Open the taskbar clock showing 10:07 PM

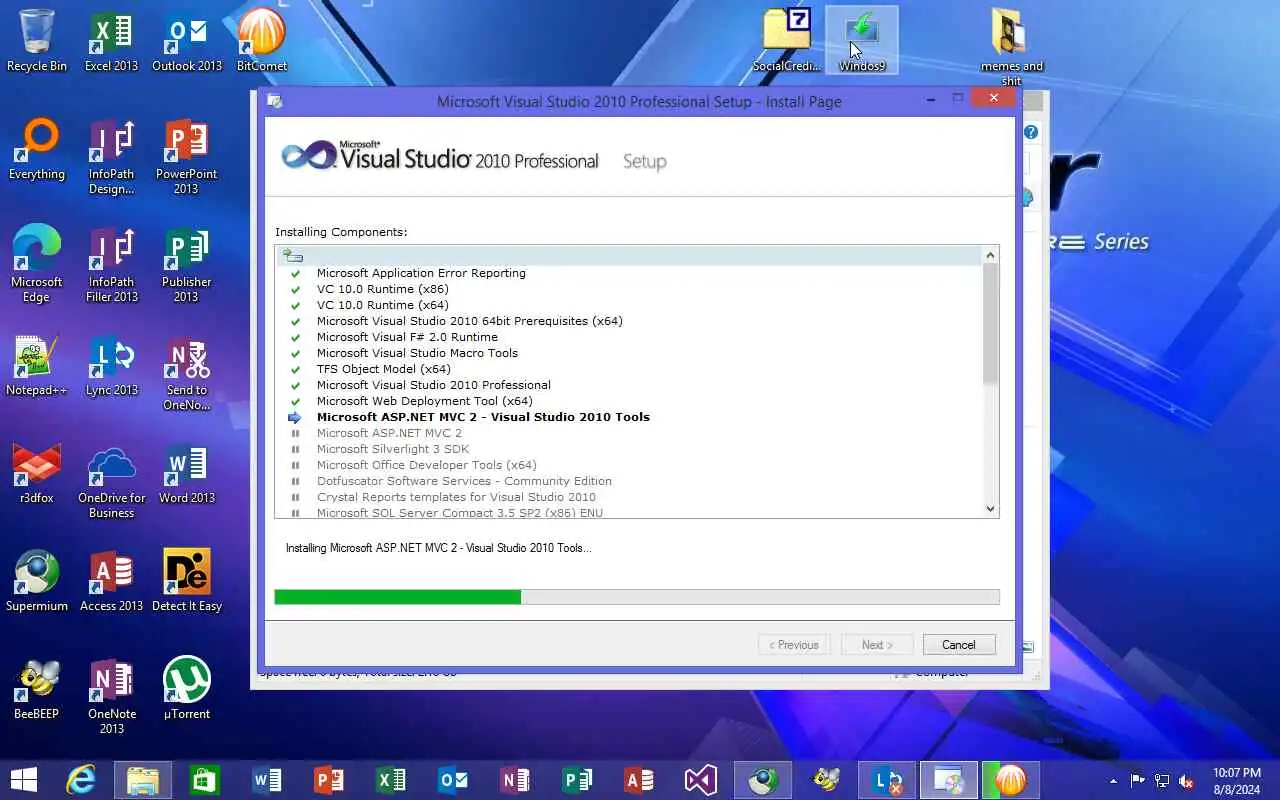[1237, 780]
